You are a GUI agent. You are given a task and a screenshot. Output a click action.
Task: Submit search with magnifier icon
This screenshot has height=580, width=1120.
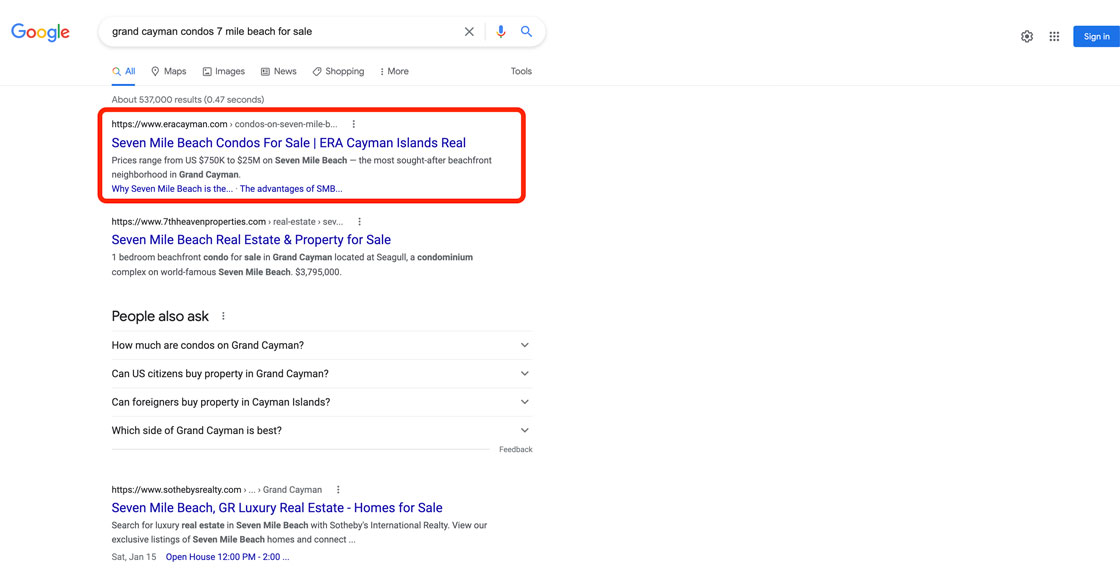click(x=526, y=31)
